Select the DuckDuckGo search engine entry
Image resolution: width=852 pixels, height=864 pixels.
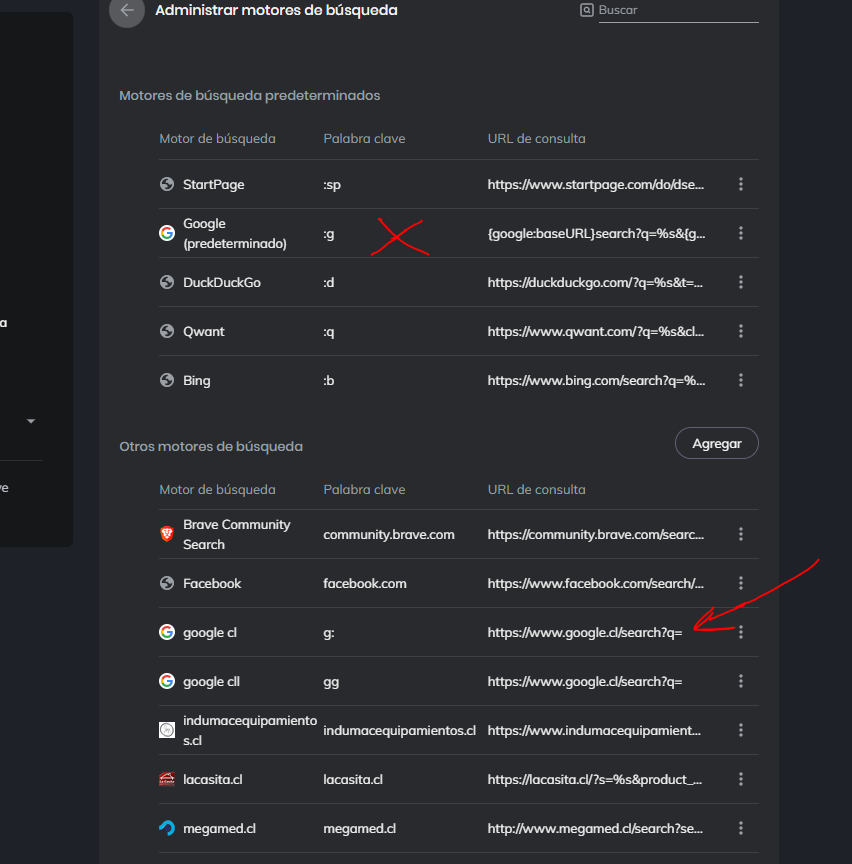click(221, 282)
